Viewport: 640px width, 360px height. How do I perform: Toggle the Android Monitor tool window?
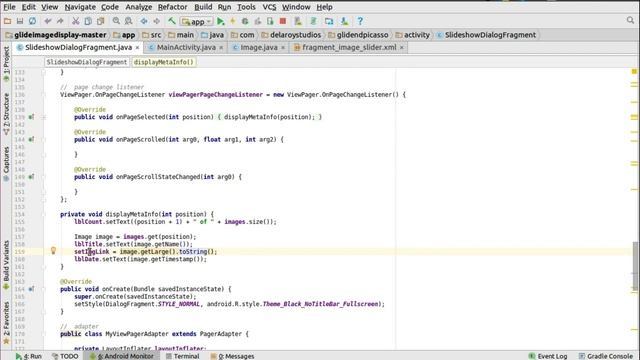pos(121,356)
